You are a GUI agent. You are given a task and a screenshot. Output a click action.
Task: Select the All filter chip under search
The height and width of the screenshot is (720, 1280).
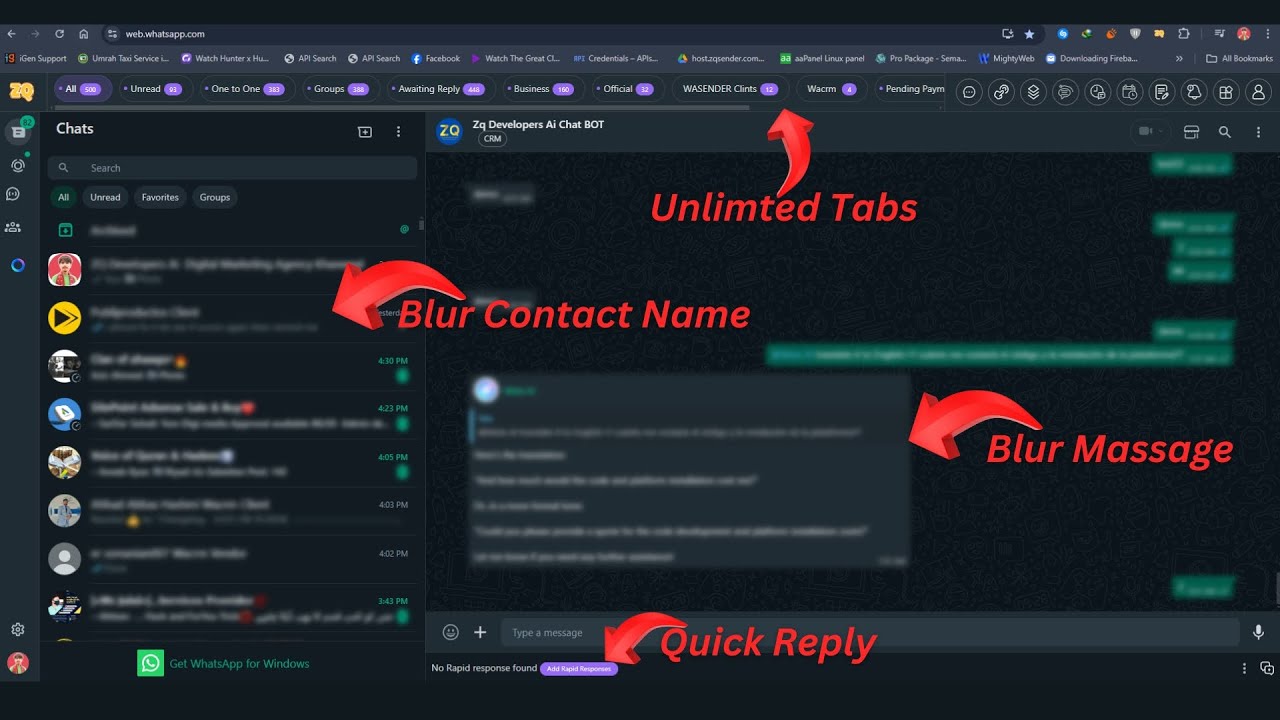coord(63,197)
